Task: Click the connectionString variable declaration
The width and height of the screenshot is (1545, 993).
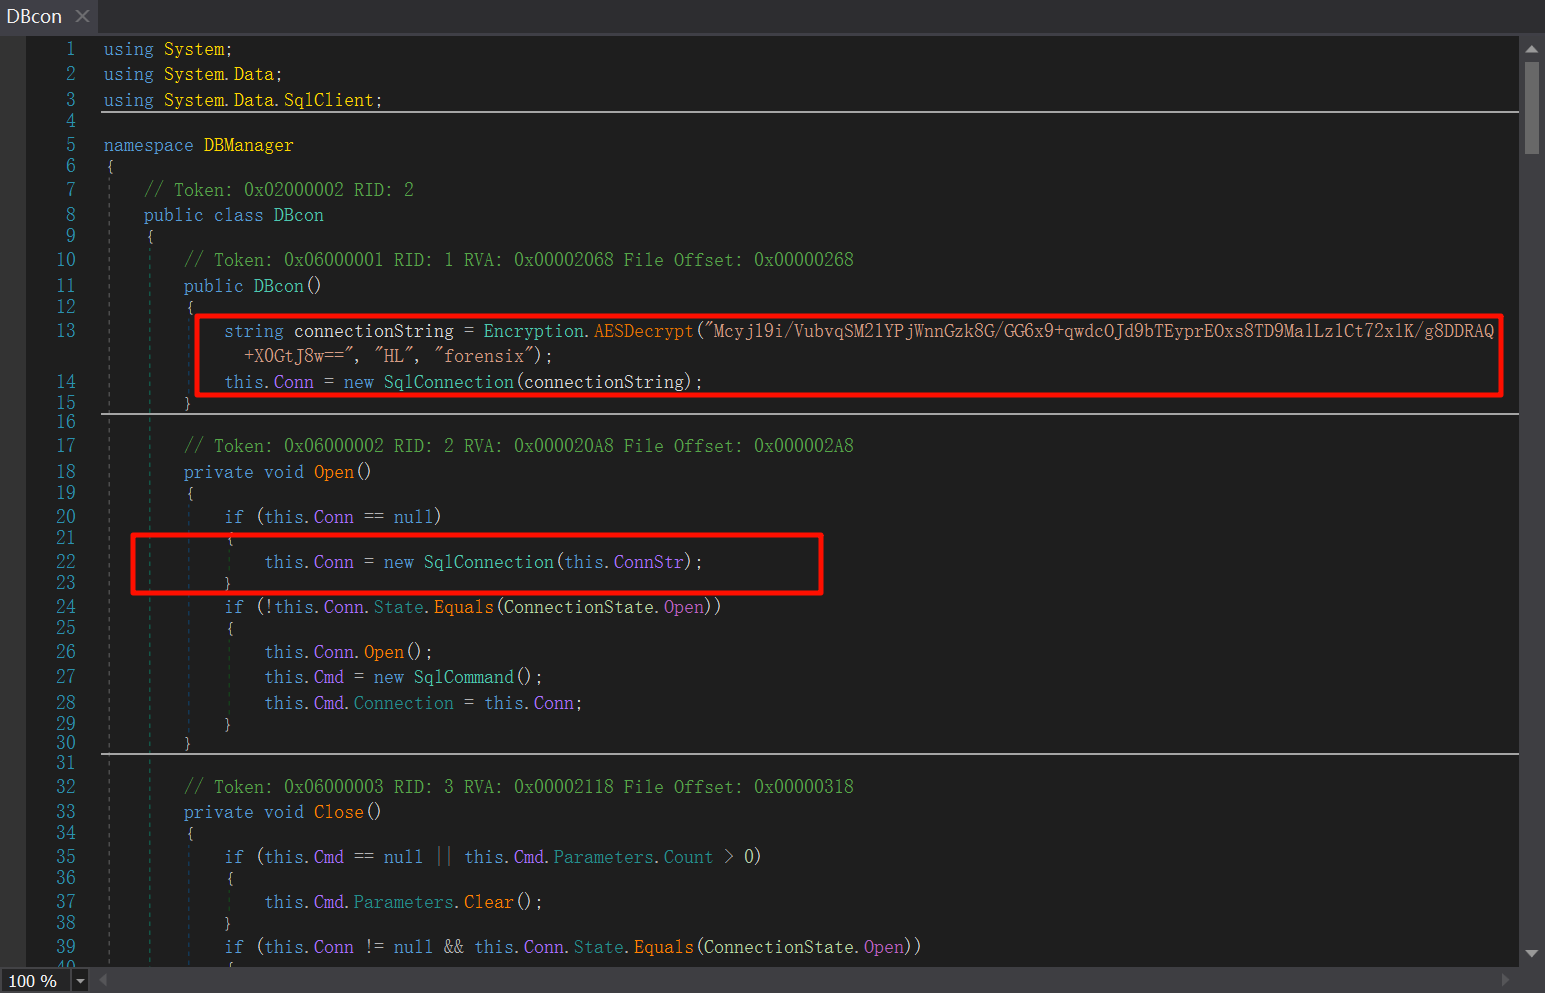Action: point(373,331)
